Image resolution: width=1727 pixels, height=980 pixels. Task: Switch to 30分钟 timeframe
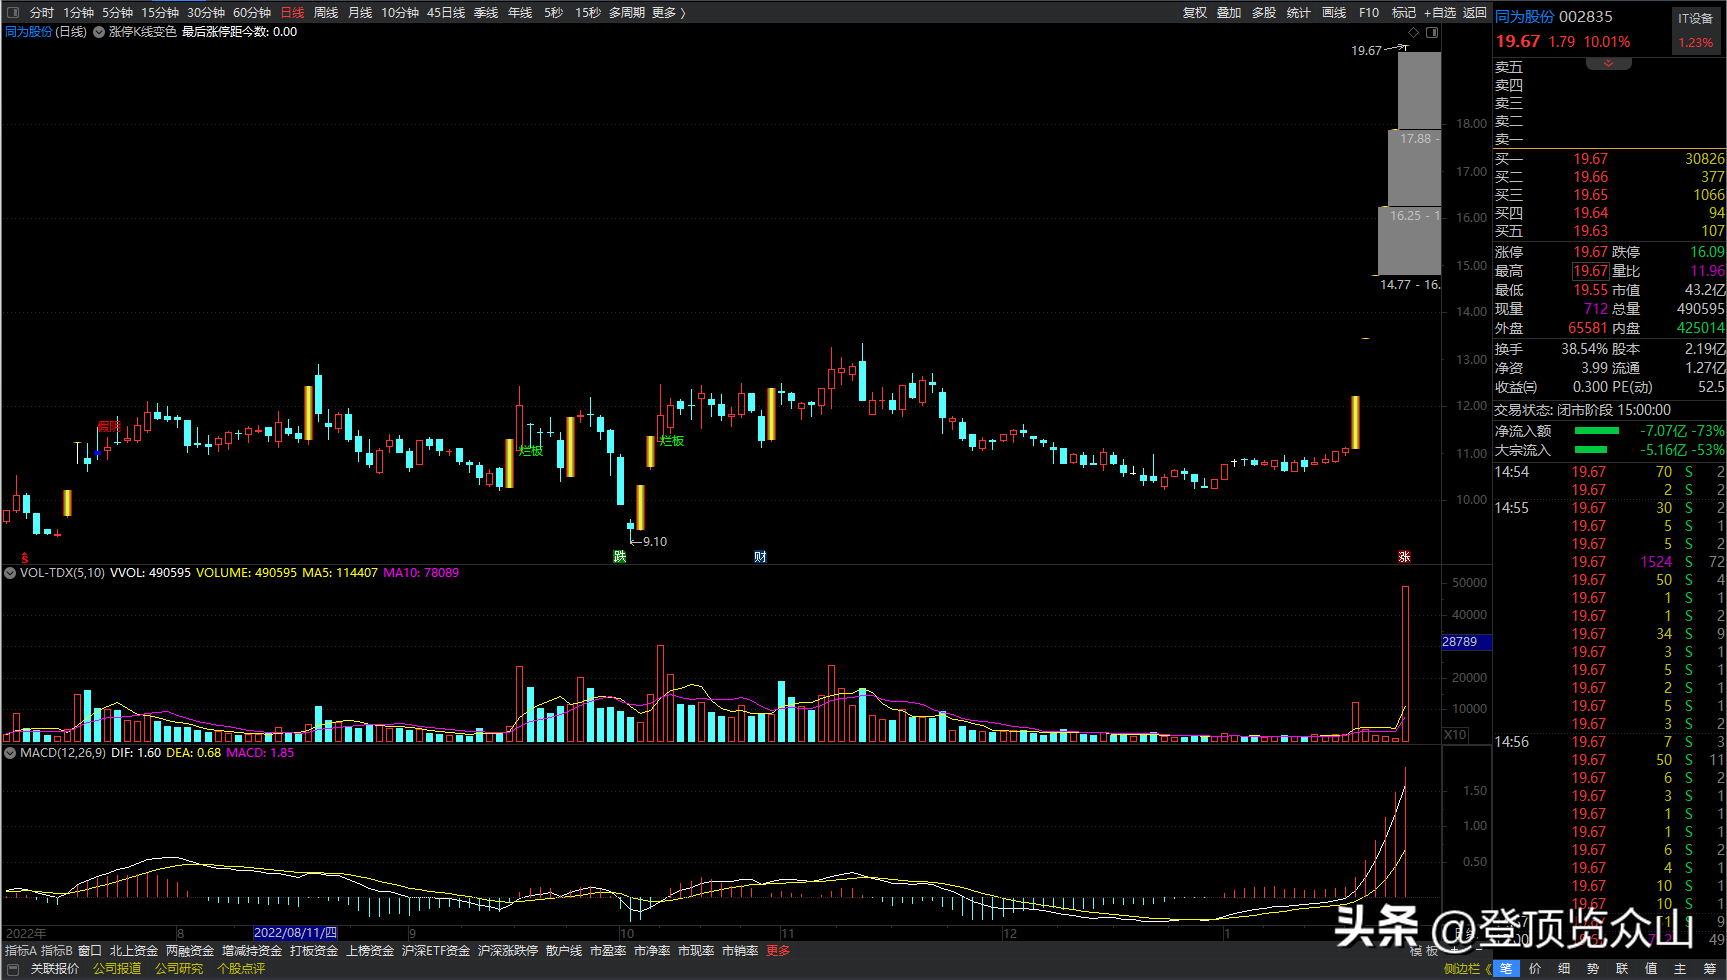(x=205, y=13)
